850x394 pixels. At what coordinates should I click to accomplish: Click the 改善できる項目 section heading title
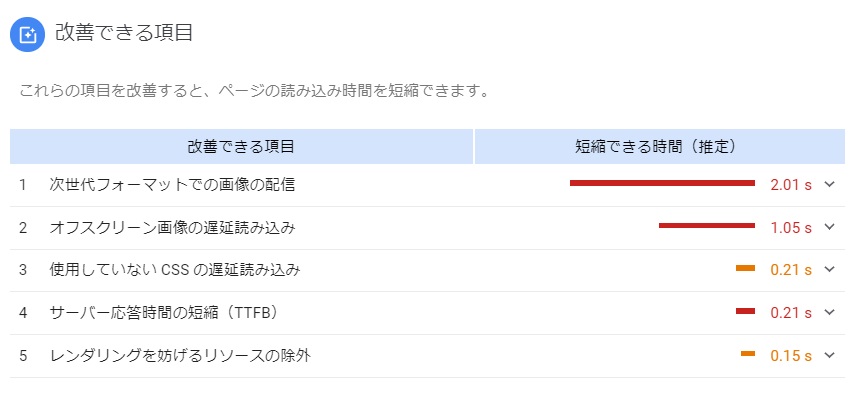124,33
